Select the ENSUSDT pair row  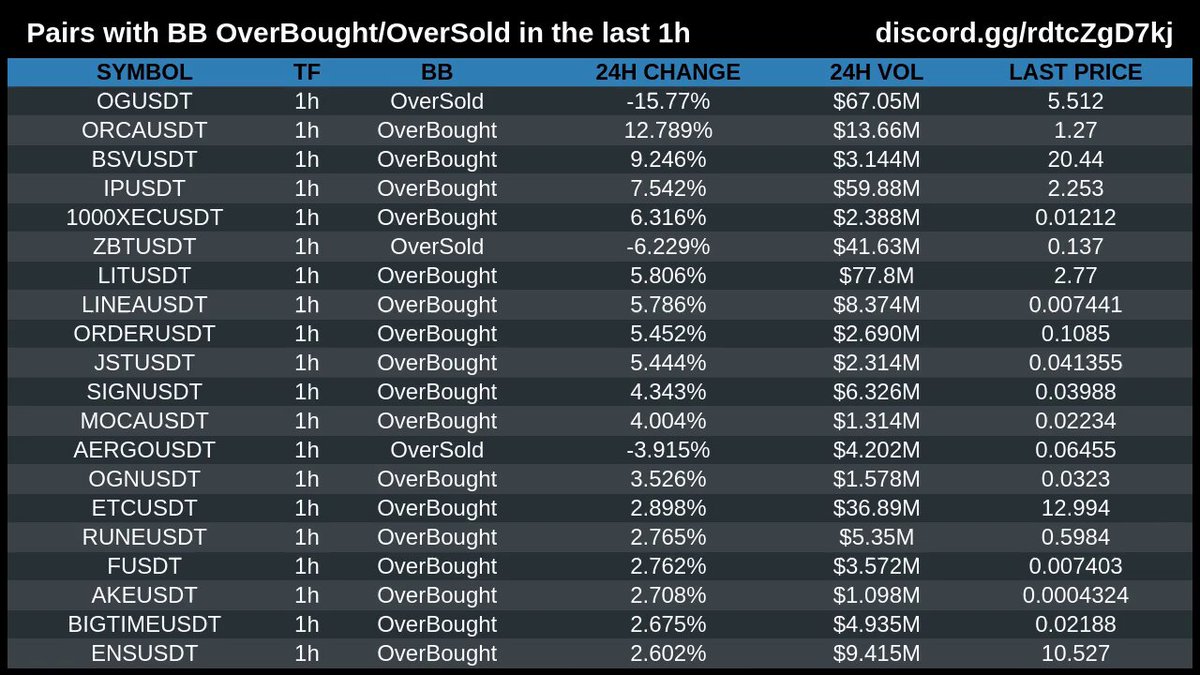click(145, 654)
